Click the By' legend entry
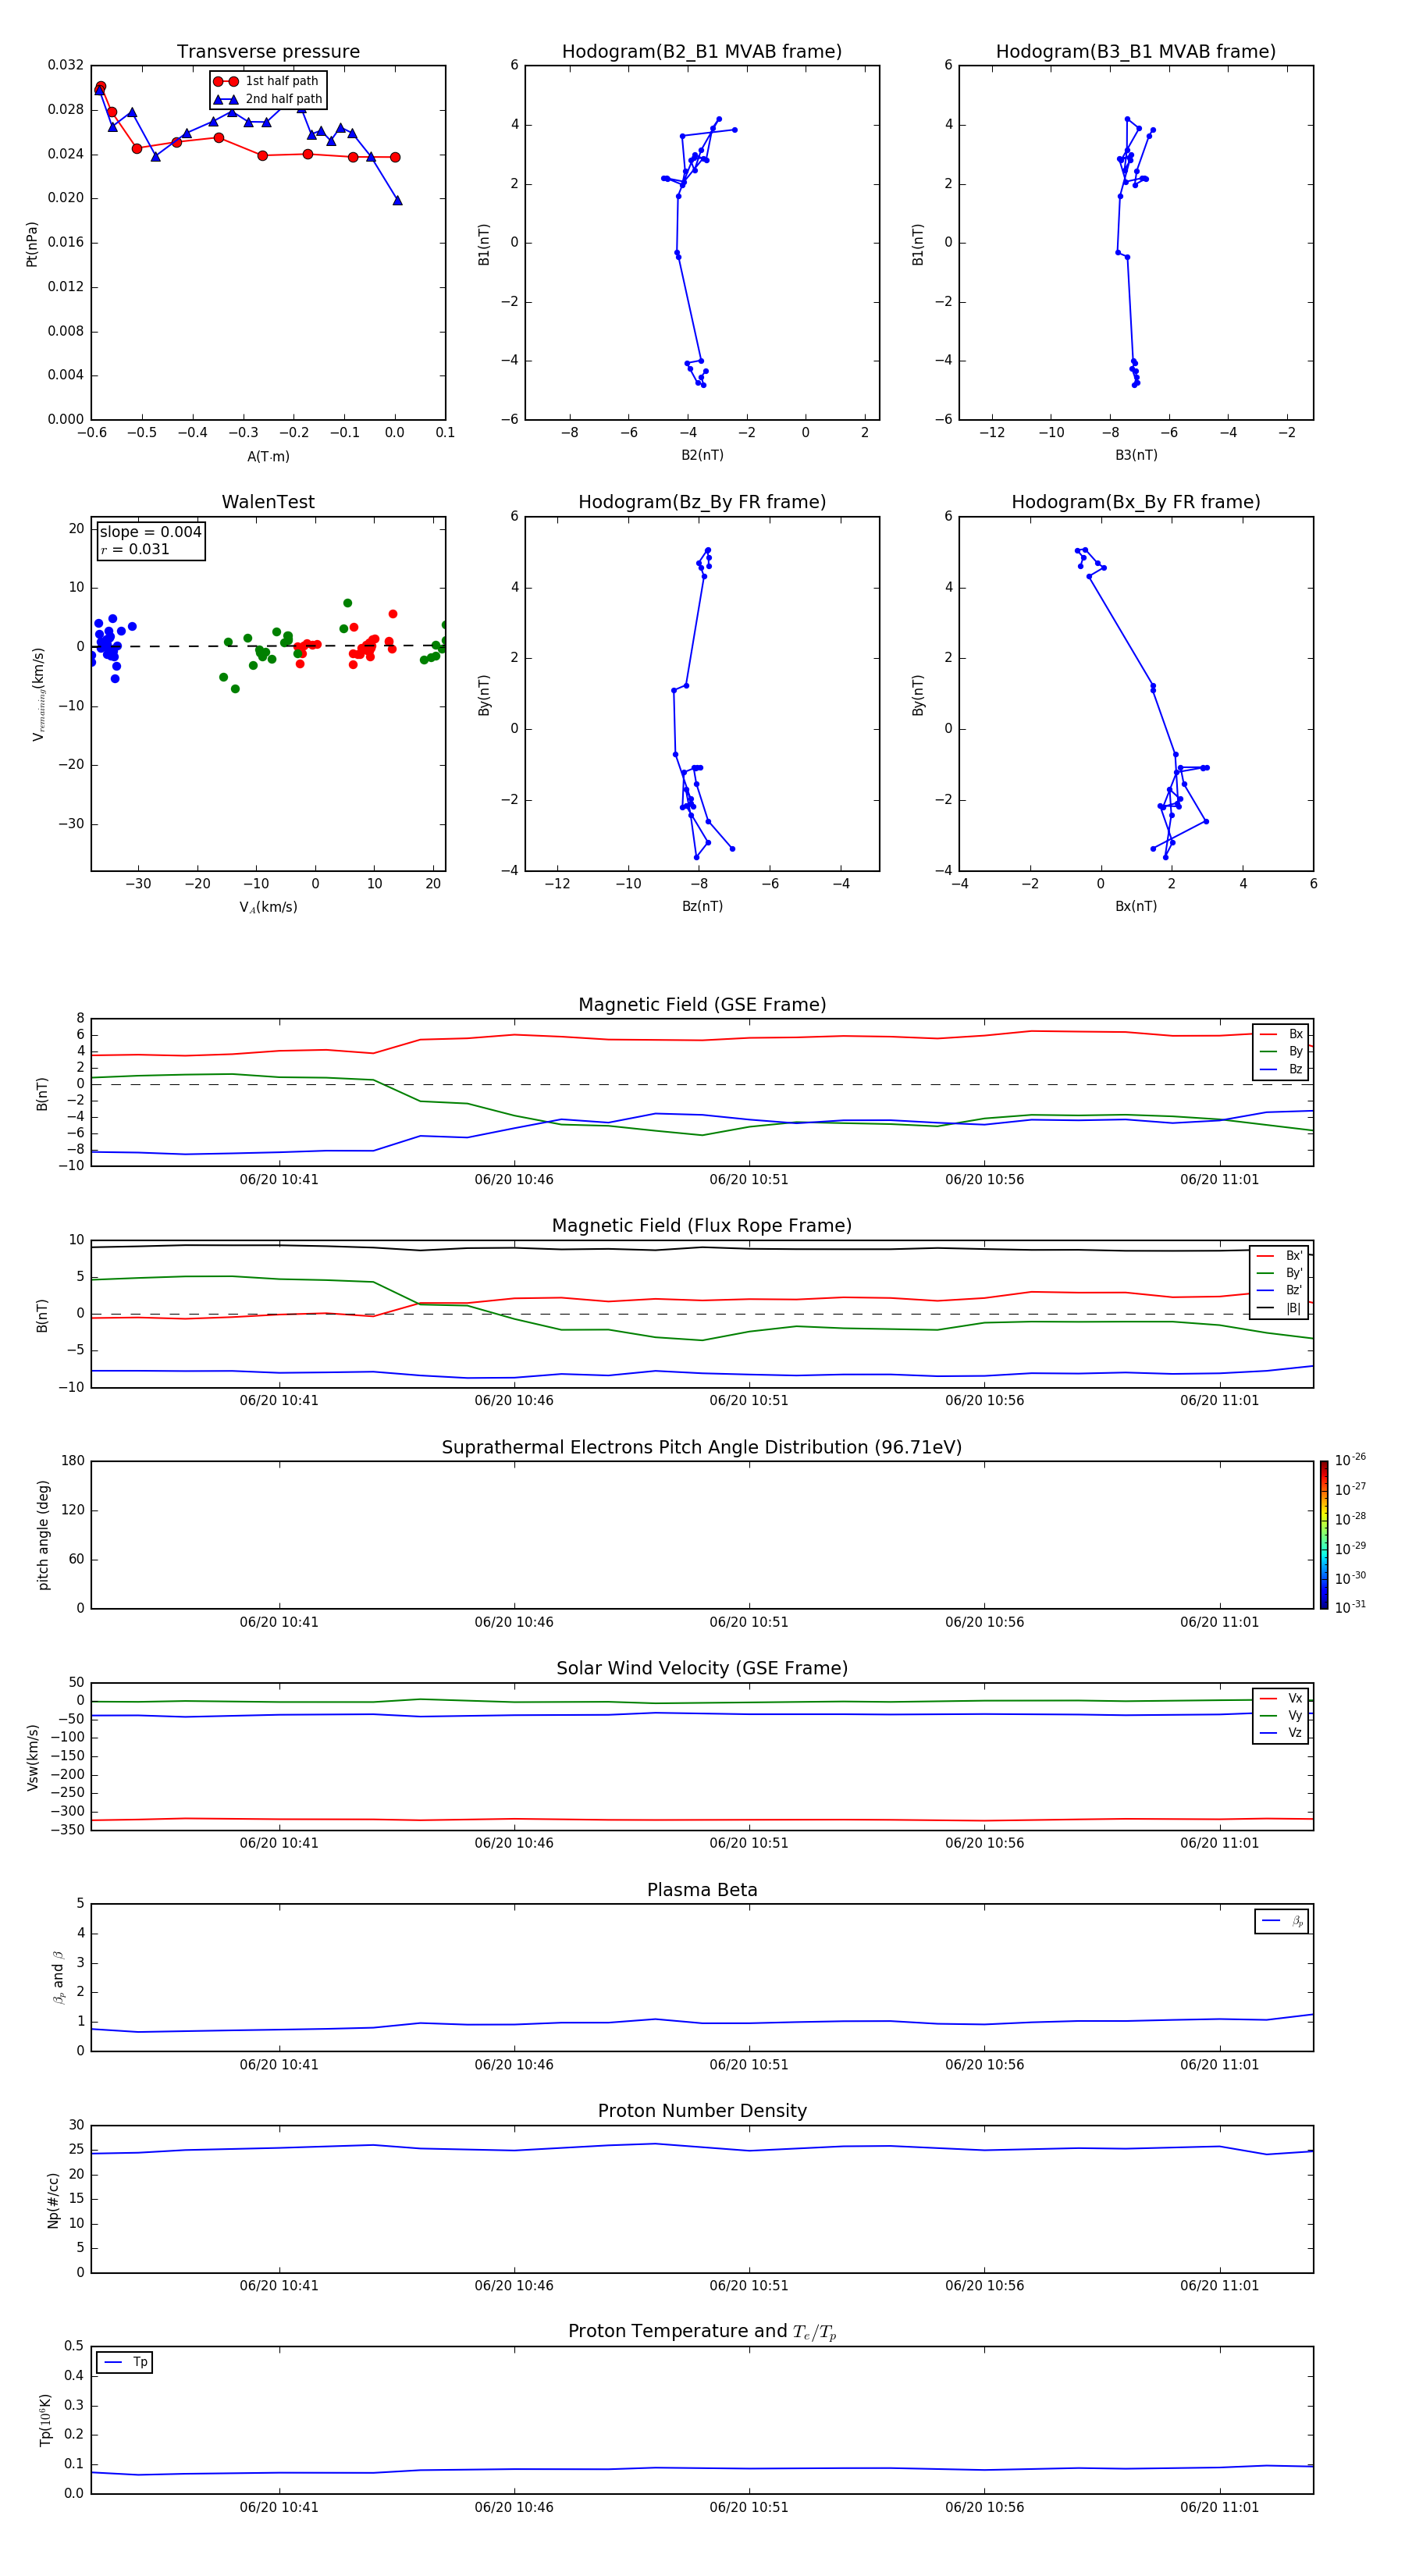Viewport: 1405px width, 2576px height. pos(1280,1273)
